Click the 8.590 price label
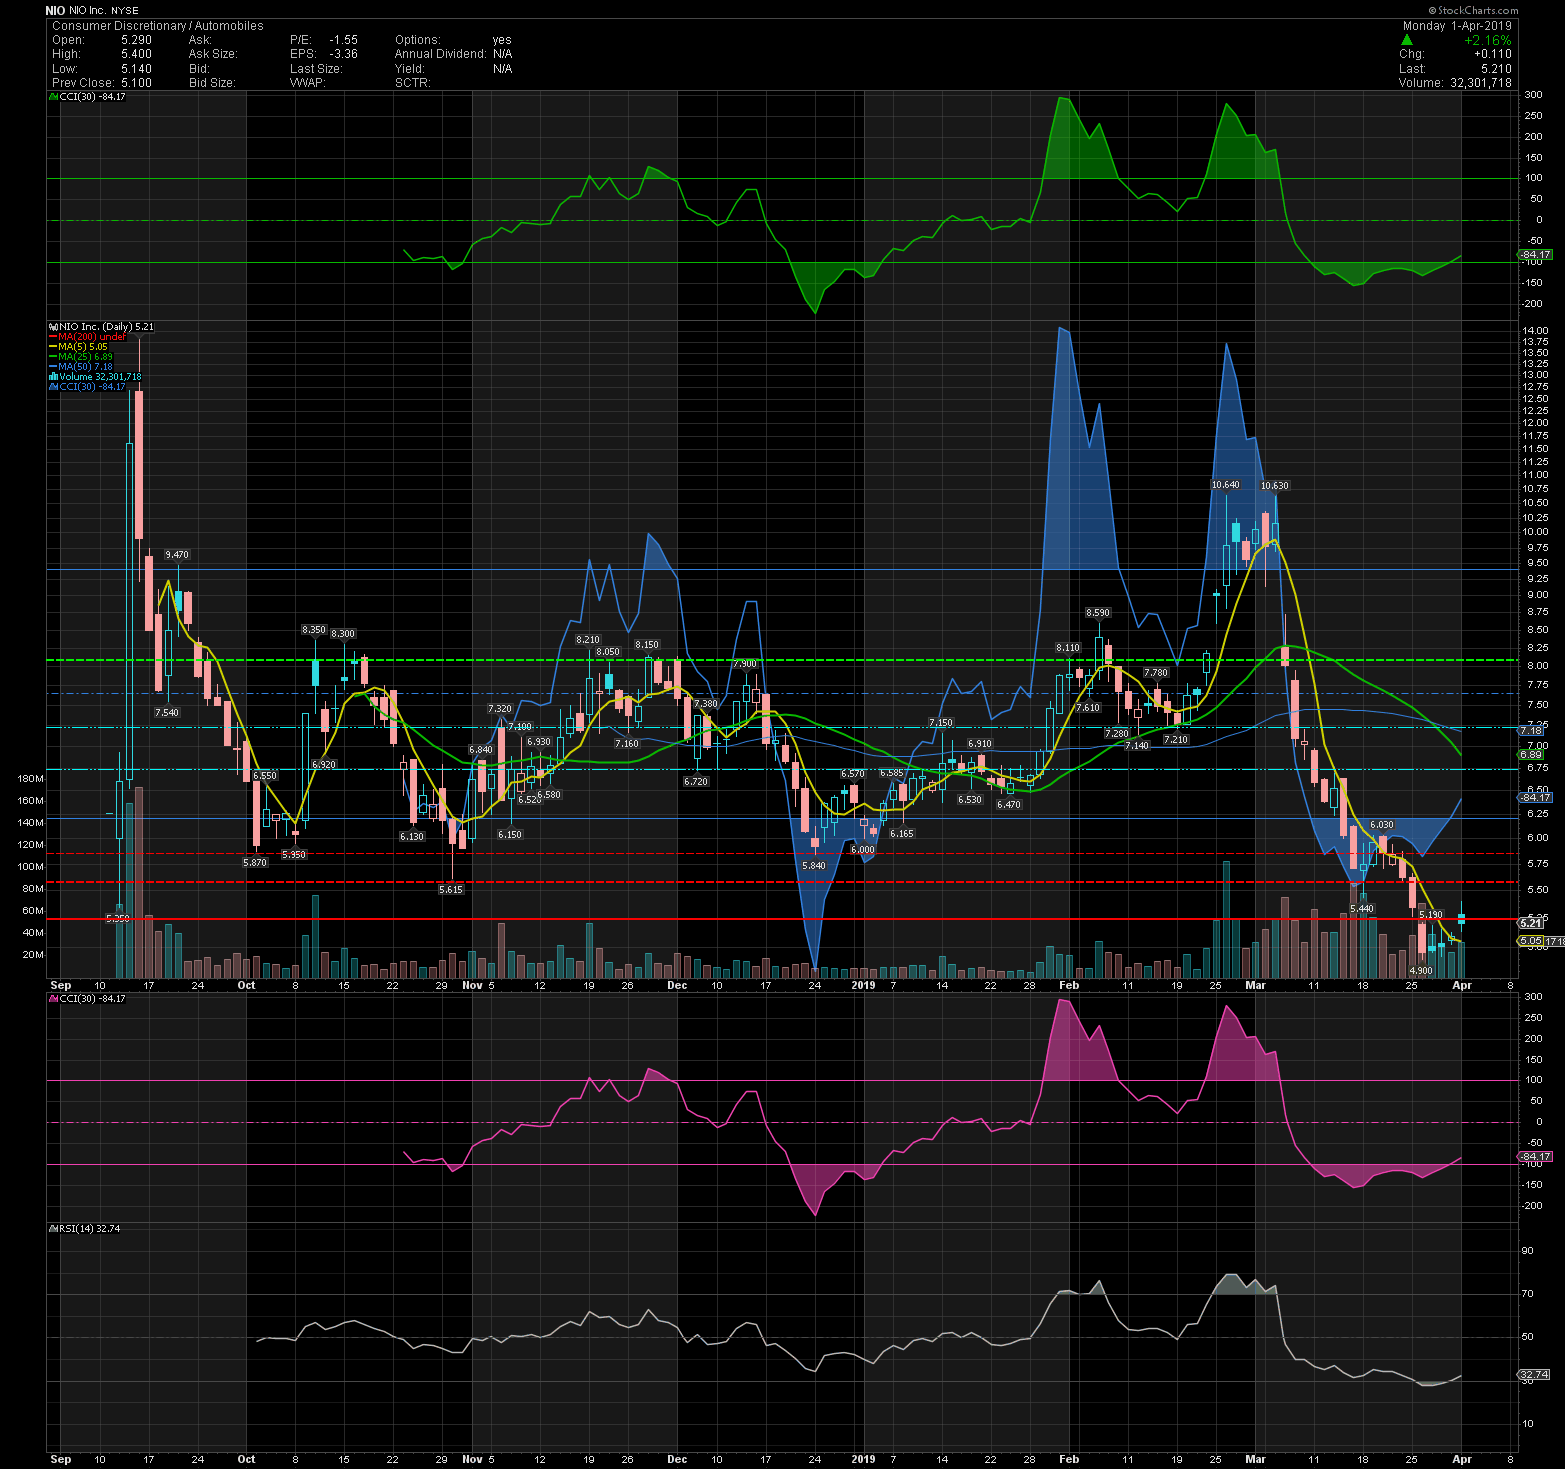 pos(1098,613)
